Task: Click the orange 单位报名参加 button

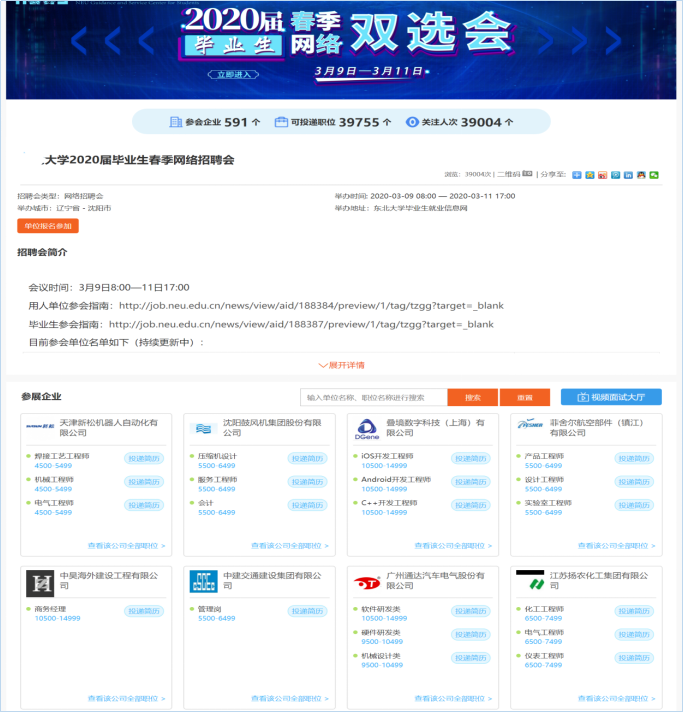Action: click(48, 226)
